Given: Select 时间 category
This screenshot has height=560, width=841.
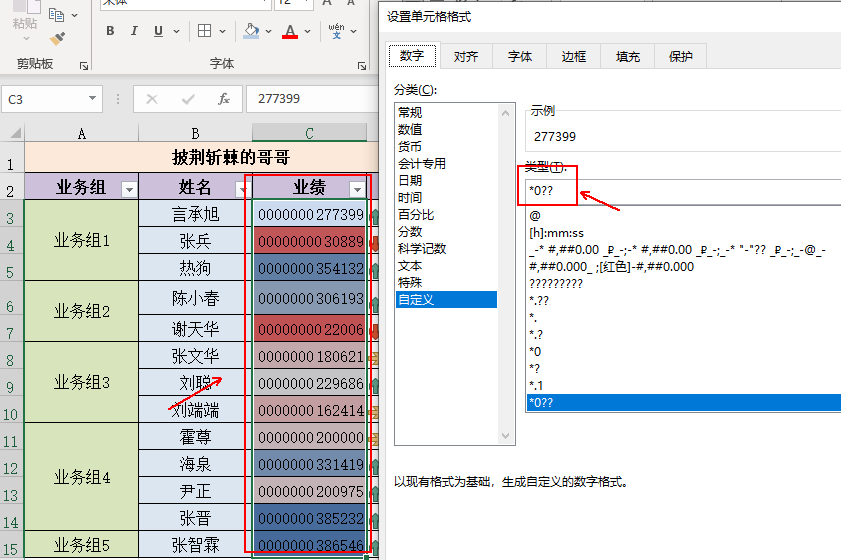Looking at the screenshot, I should point(447,197).
